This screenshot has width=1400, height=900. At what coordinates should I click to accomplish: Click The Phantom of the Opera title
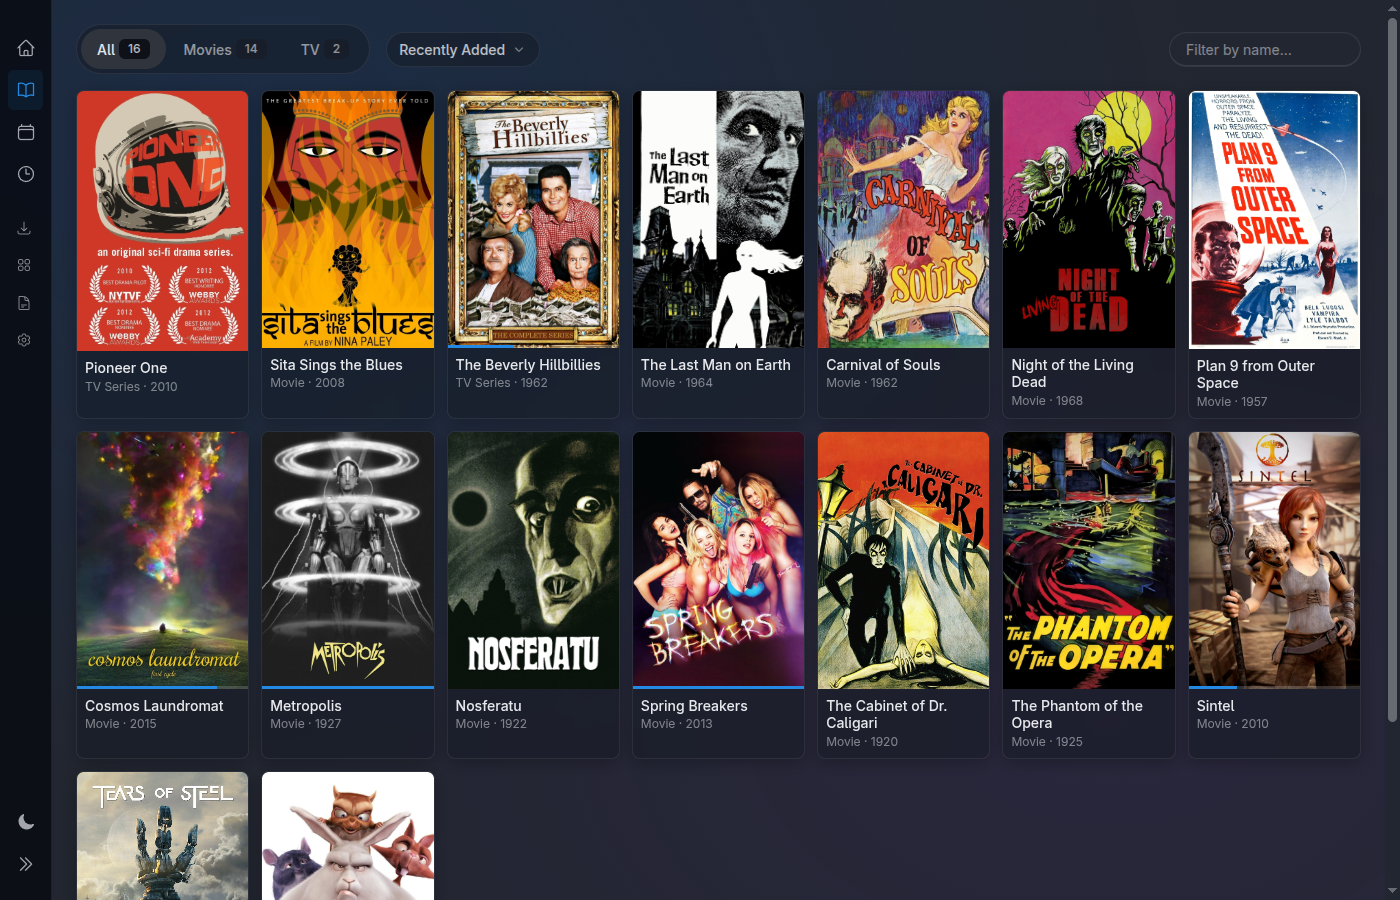tap(1077, 714)
